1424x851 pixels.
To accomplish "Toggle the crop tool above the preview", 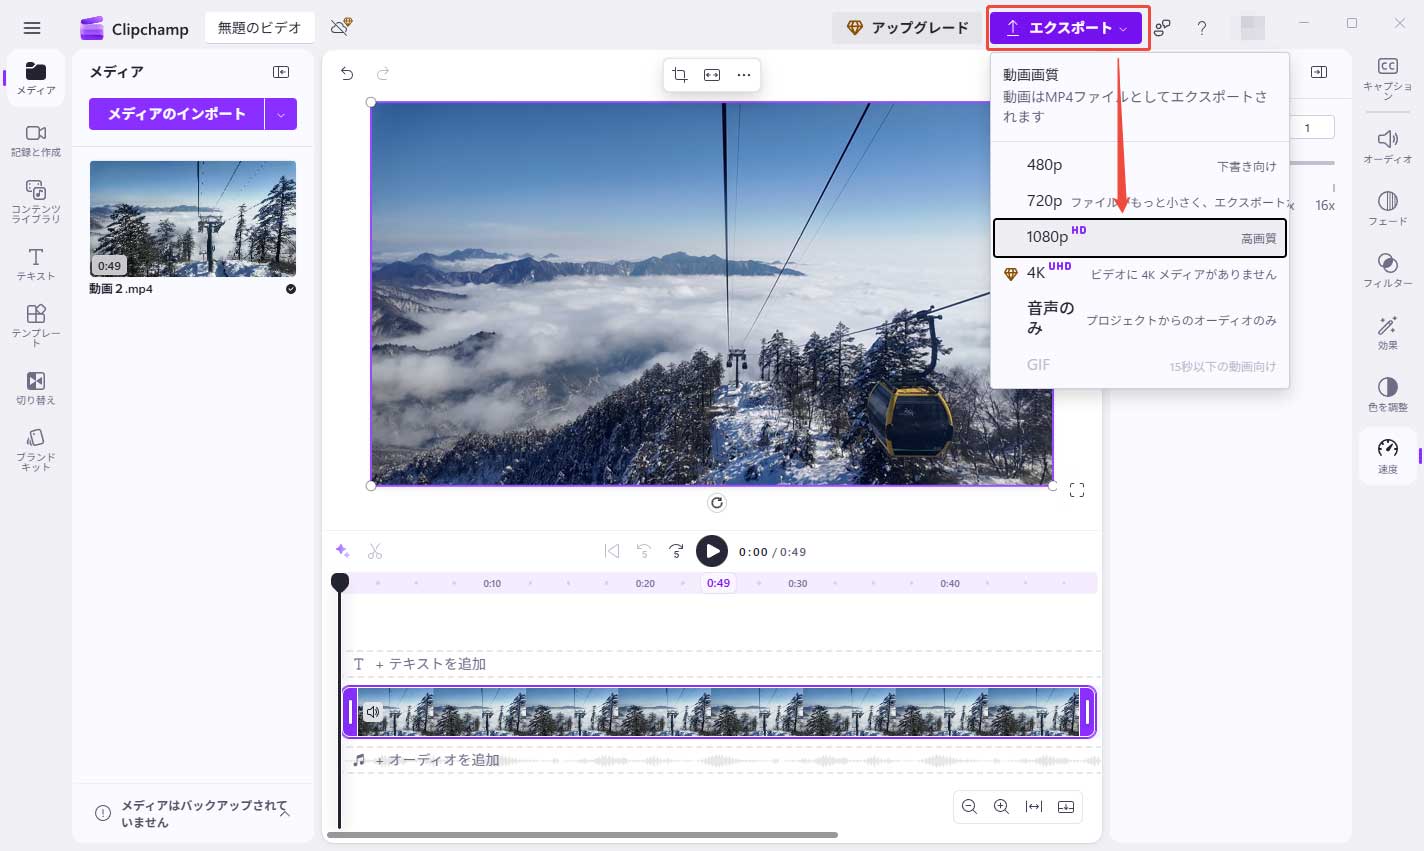I will [x=679, y=74].
